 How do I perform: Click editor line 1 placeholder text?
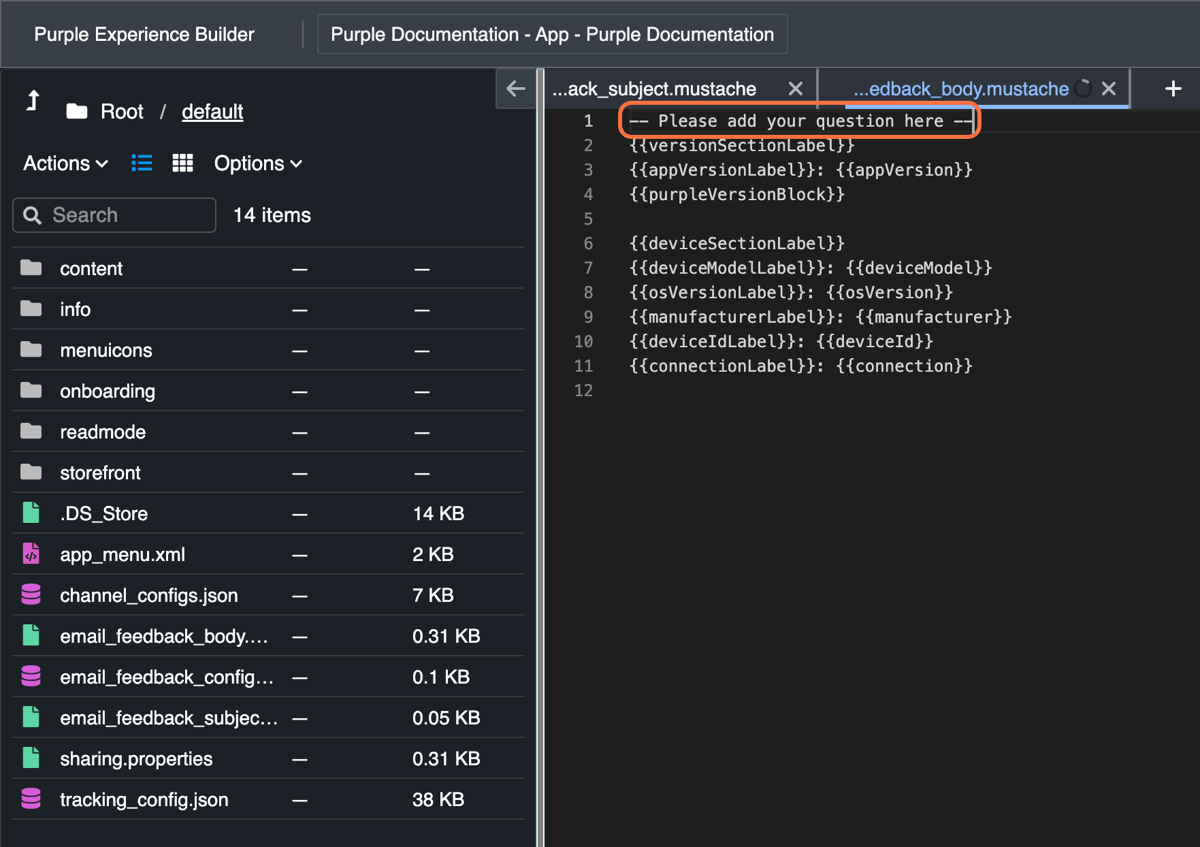click(801, 121)
